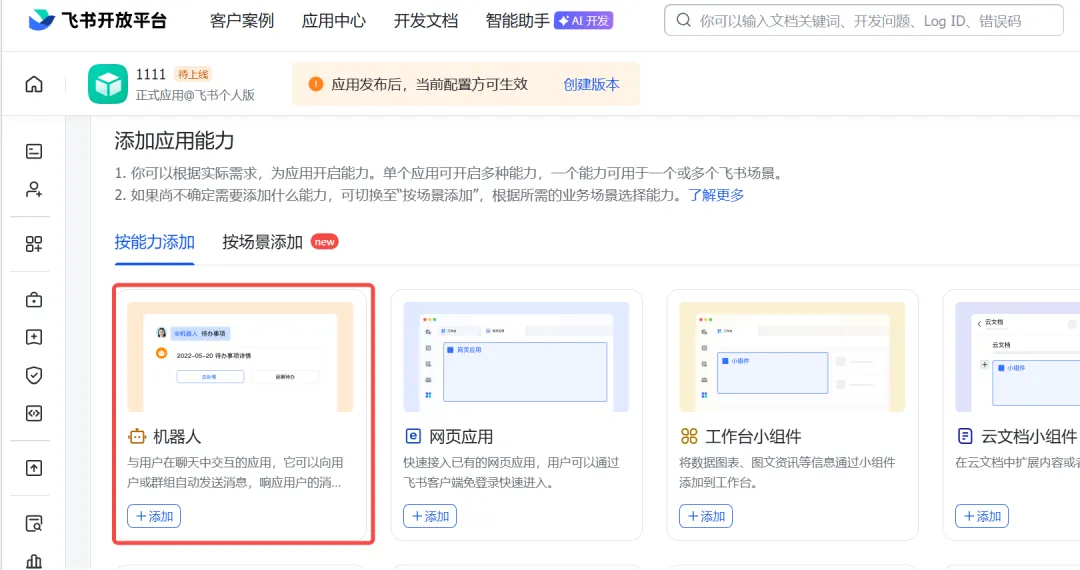Viewport: 1080px width, 570px height.
Task: Switch to the 按场景添加 tab
Action: click(x=262, y=242)
